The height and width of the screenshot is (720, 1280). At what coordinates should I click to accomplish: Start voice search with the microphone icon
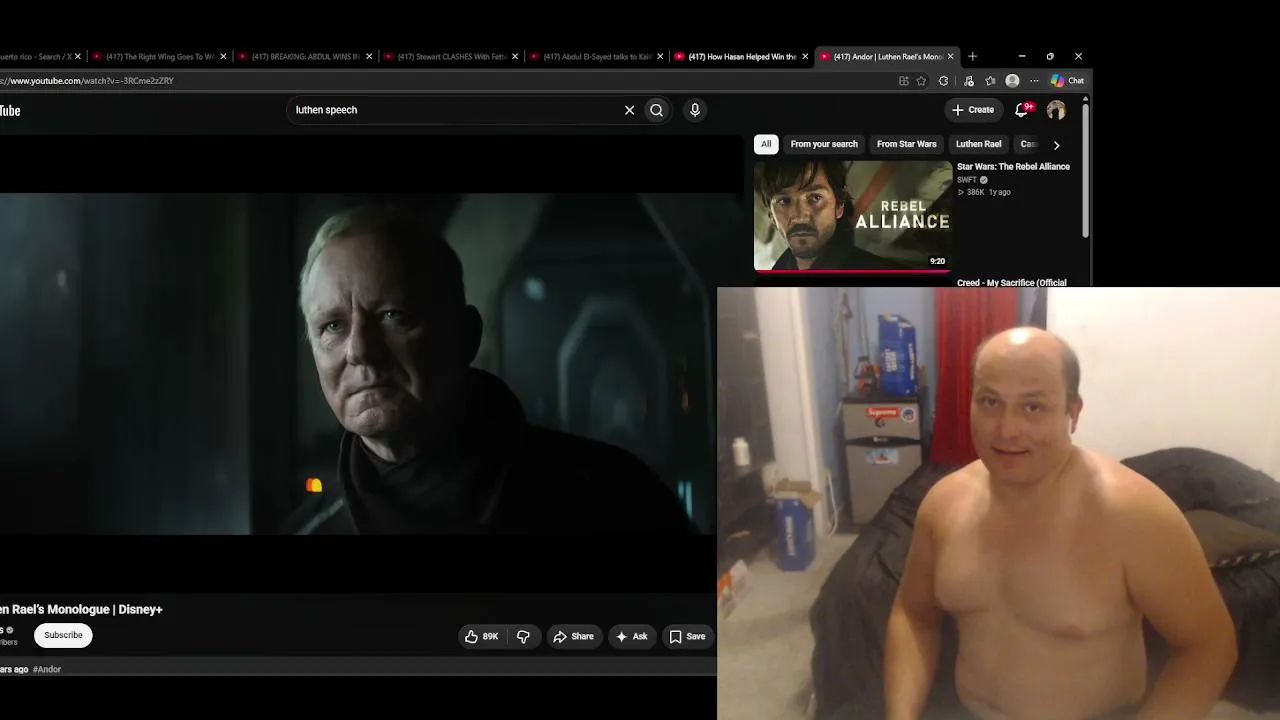[x=695, y=110]
